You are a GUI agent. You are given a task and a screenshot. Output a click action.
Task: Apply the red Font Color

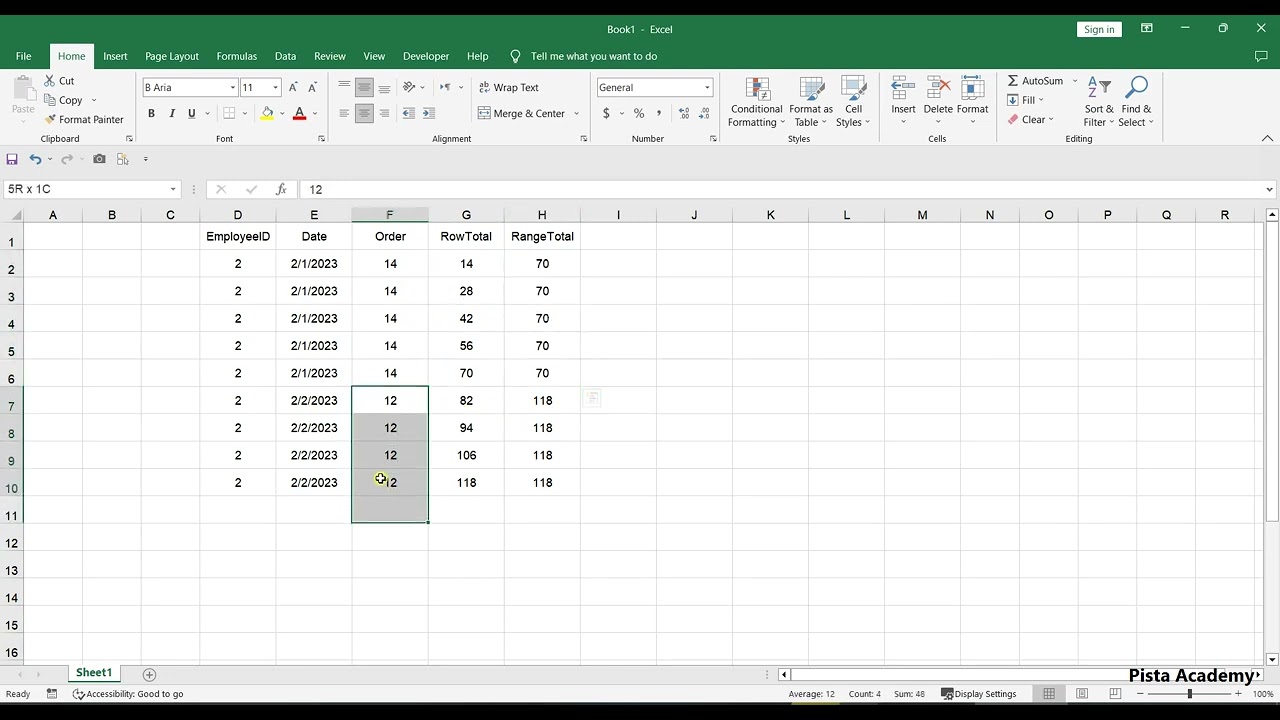(299, 113)
